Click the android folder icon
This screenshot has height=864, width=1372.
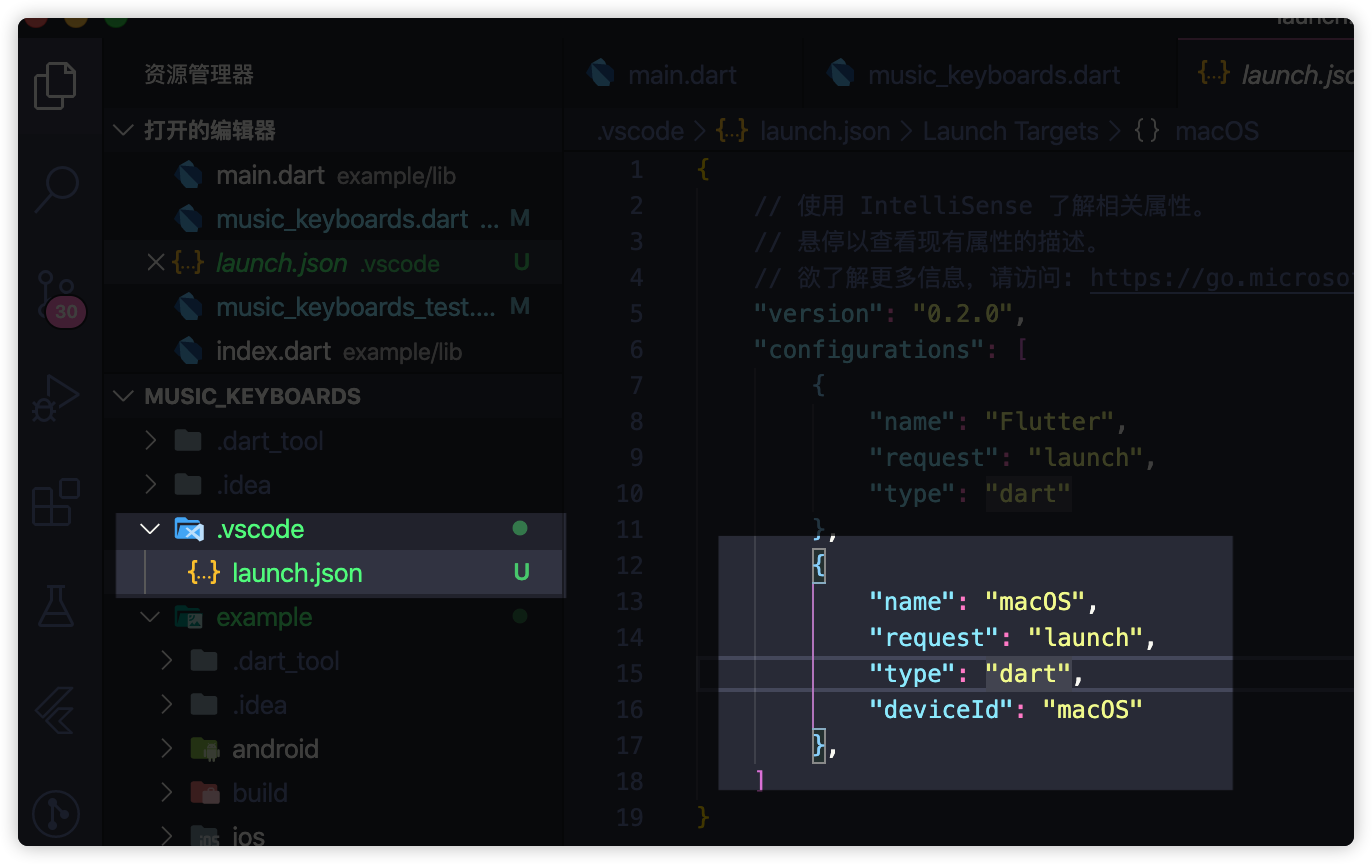[x=205, y=749]
